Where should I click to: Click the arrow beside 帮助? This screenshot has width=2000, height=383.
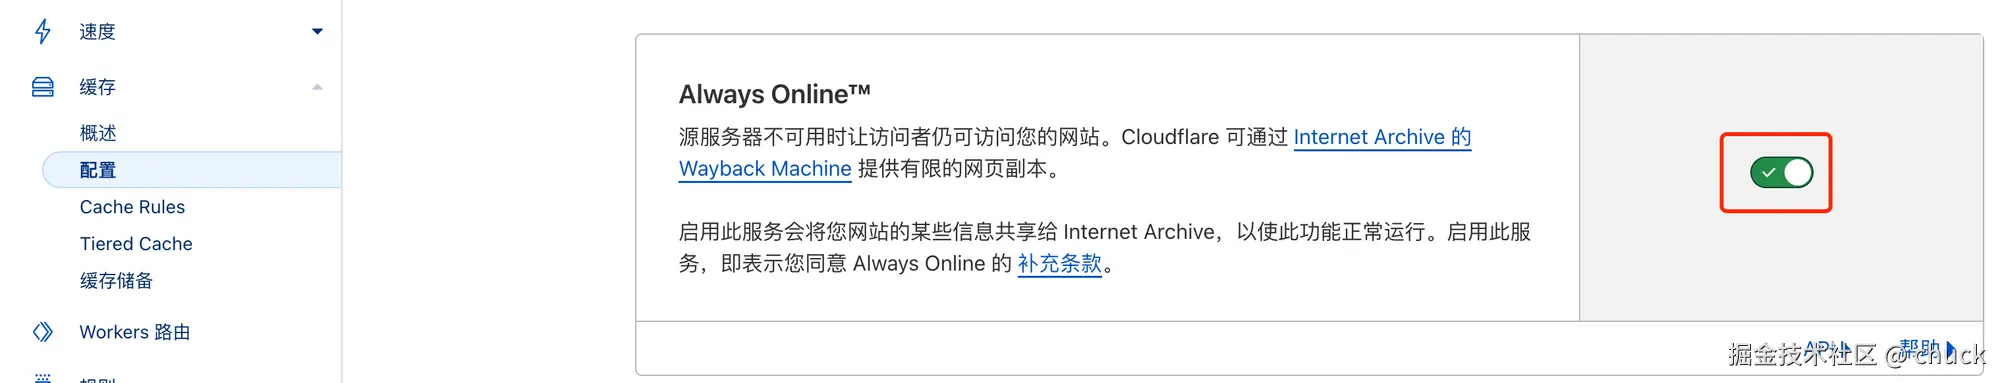(x=1951, y=349)
